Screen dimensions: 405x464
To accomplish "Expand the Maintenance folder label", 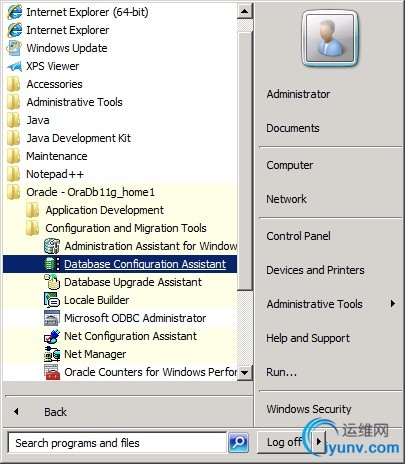I will [57, 156].
